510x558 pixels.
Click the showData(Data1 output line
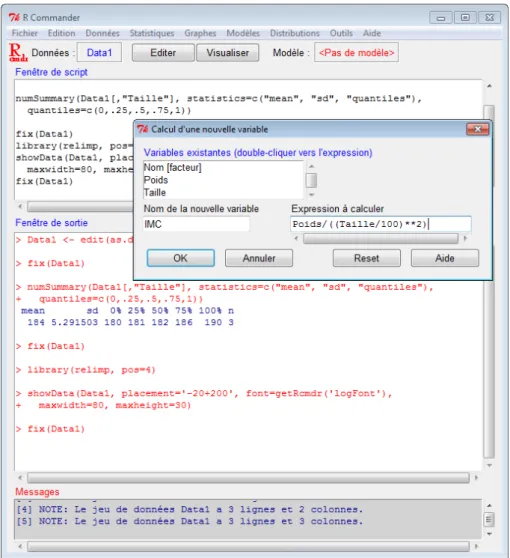[x=204, y=394]
